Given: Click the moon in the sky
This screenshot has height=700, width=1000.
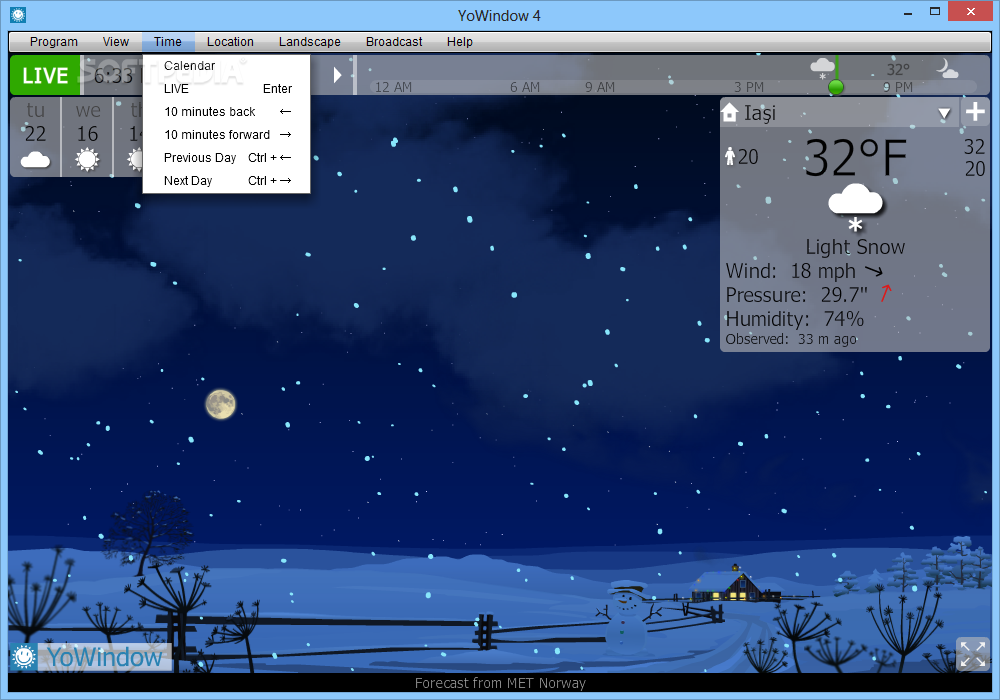Looking at the screenshot, I should tap(221, 404).
